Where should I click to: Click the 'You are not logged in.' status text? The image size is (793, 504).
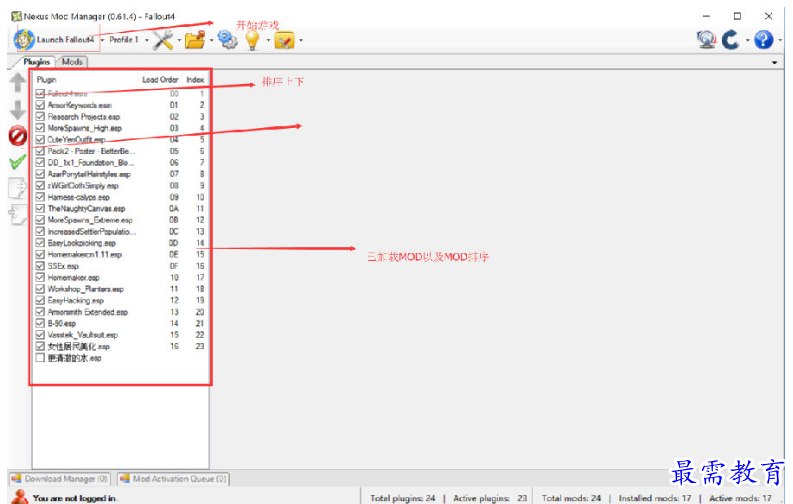pyautogui.click(x=75, y=498)
